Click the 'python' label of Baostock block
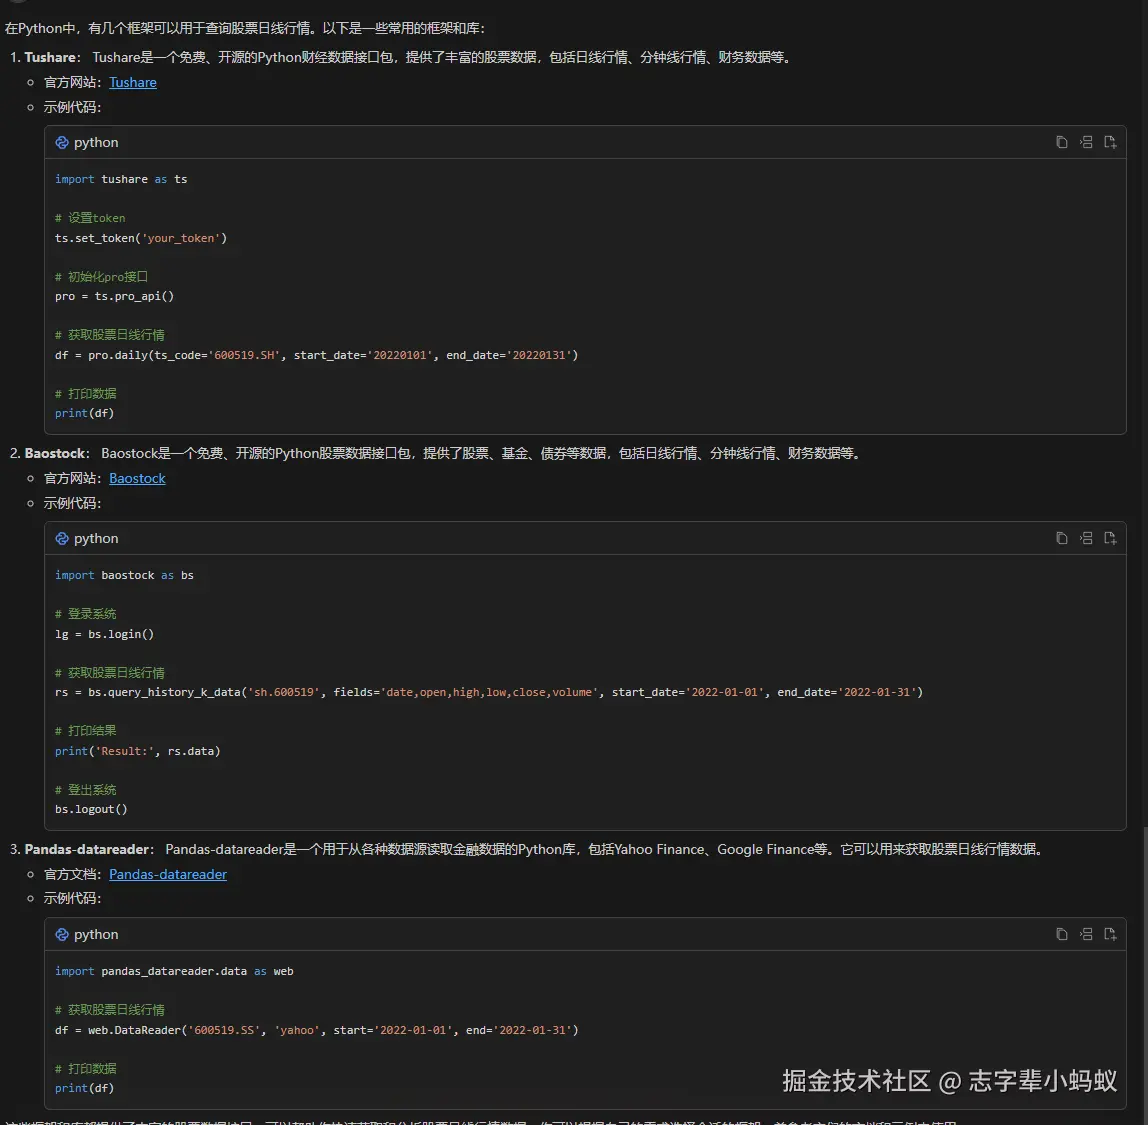This screenshot has height=1125, width=1148. 96,538
